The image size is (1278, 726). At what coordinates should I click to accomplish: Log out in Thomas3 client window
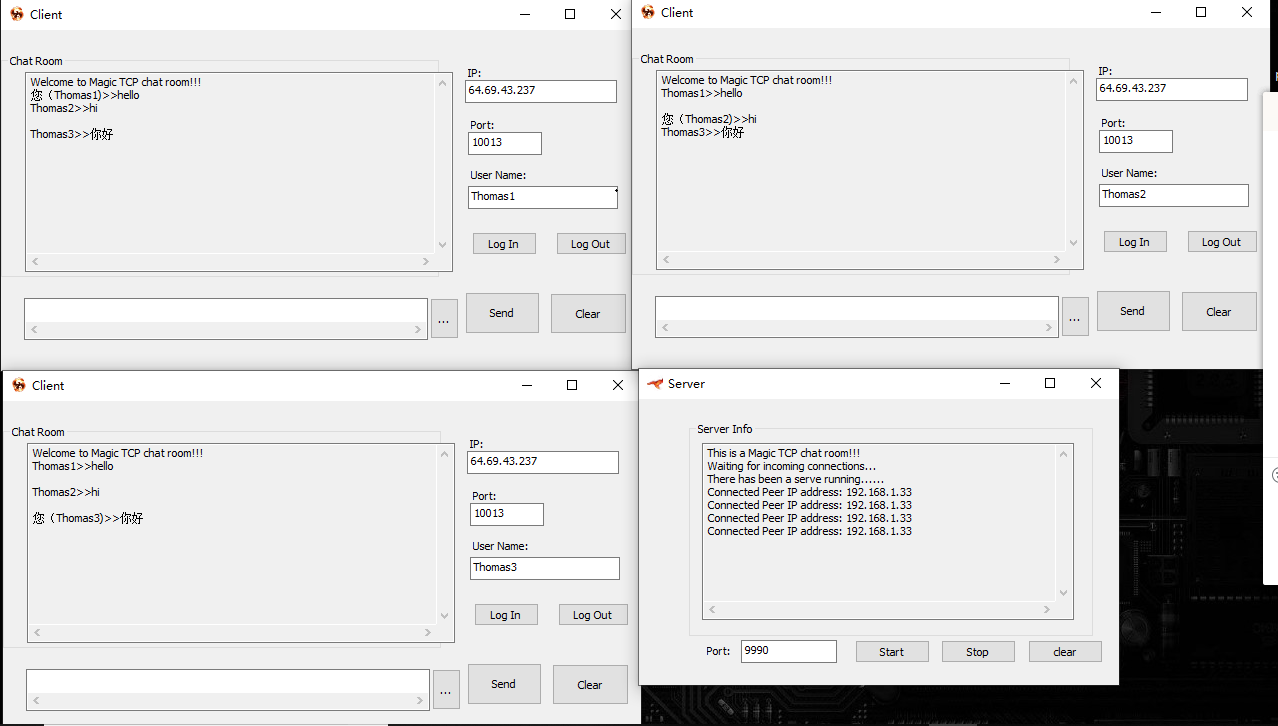(593, 615)
